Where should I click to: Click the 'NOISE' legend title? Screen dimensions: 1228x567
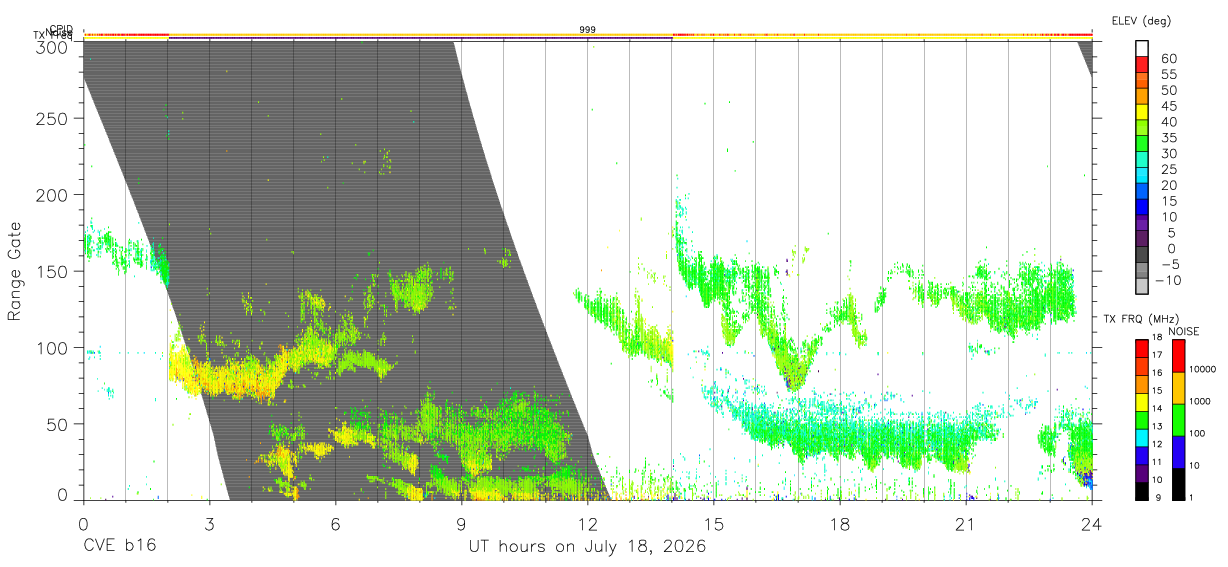[1184, 331]
